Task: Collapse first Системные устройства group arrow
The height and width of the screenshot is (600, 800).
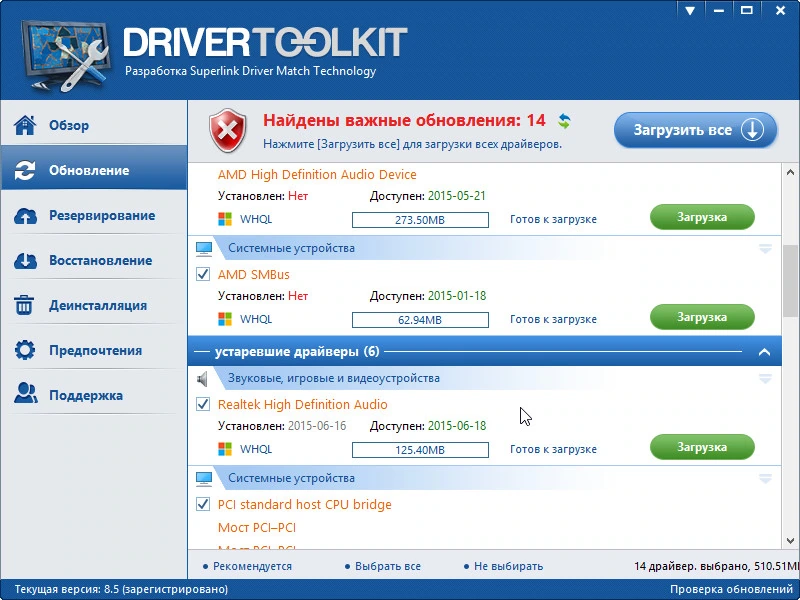Action: point(765,248)
